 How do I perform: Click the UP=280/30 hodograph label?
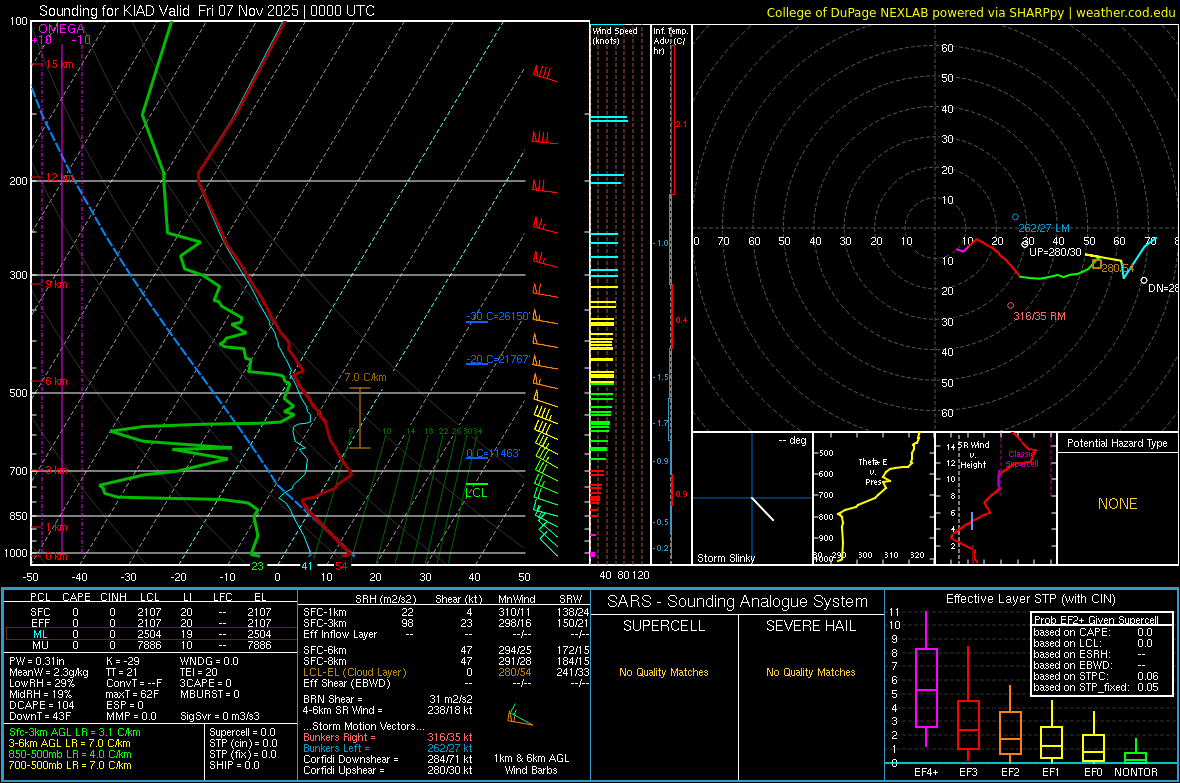point(1055,252)
